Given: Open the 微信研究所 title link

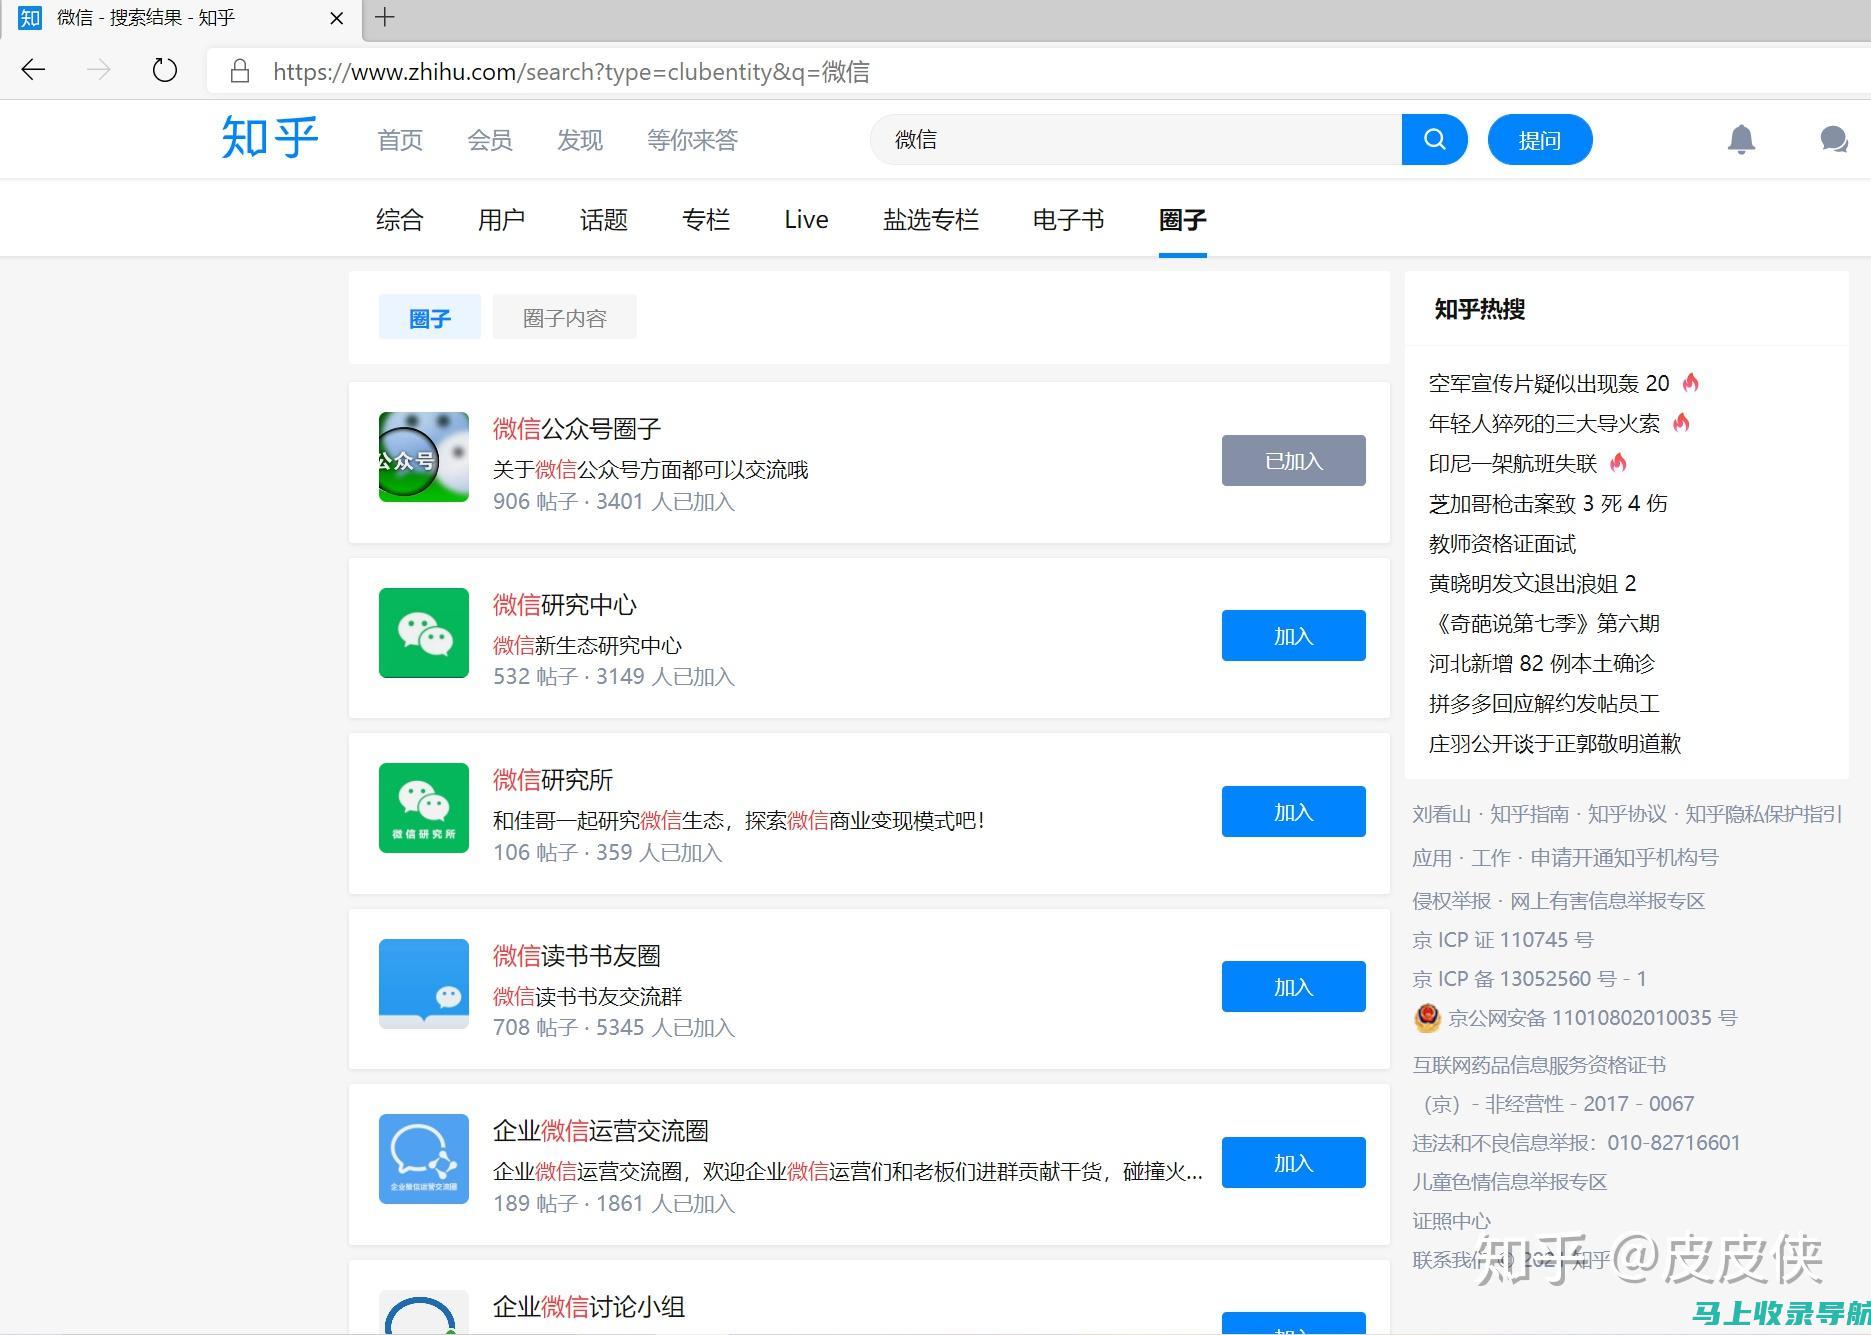Looking at the screenshot, I should coord(553,780).
